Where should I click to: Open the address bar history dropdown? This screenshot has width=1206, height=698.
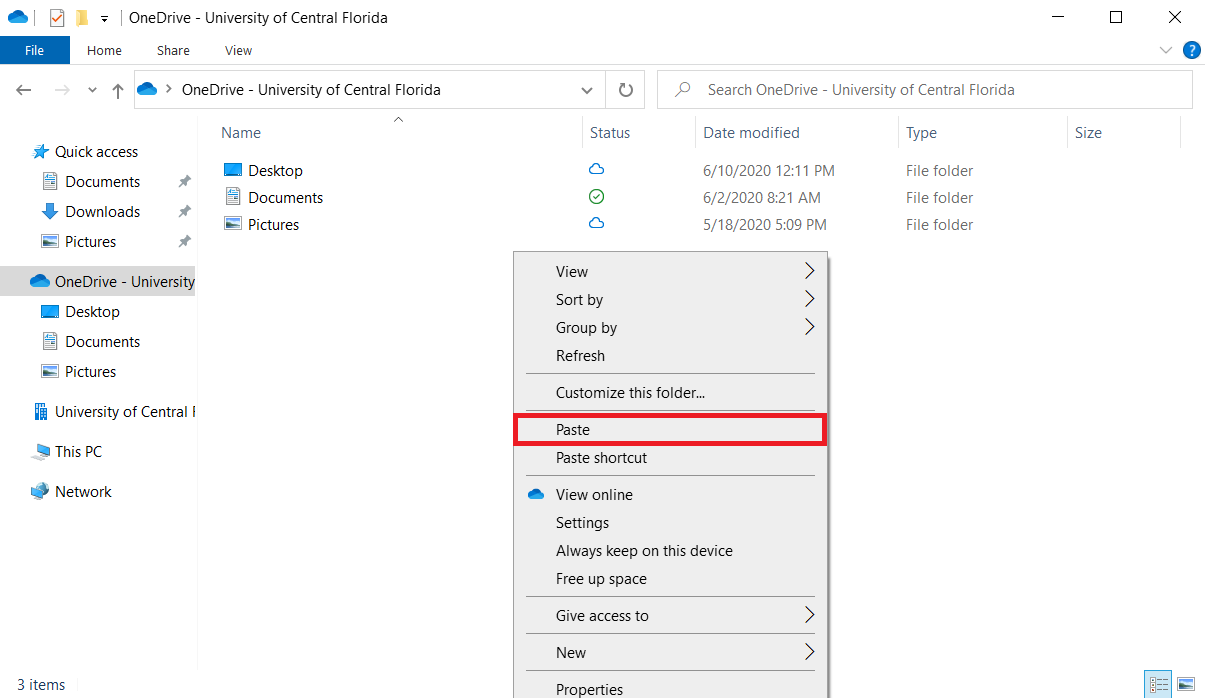587,90
